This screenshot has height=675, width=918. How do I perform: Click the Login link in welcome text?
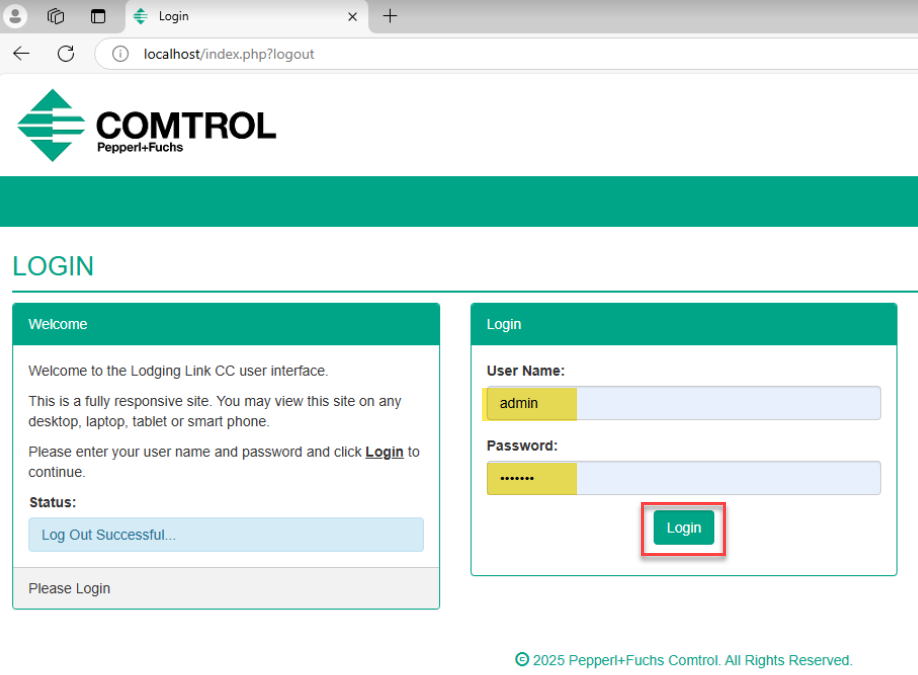click(x=384, y=452)
